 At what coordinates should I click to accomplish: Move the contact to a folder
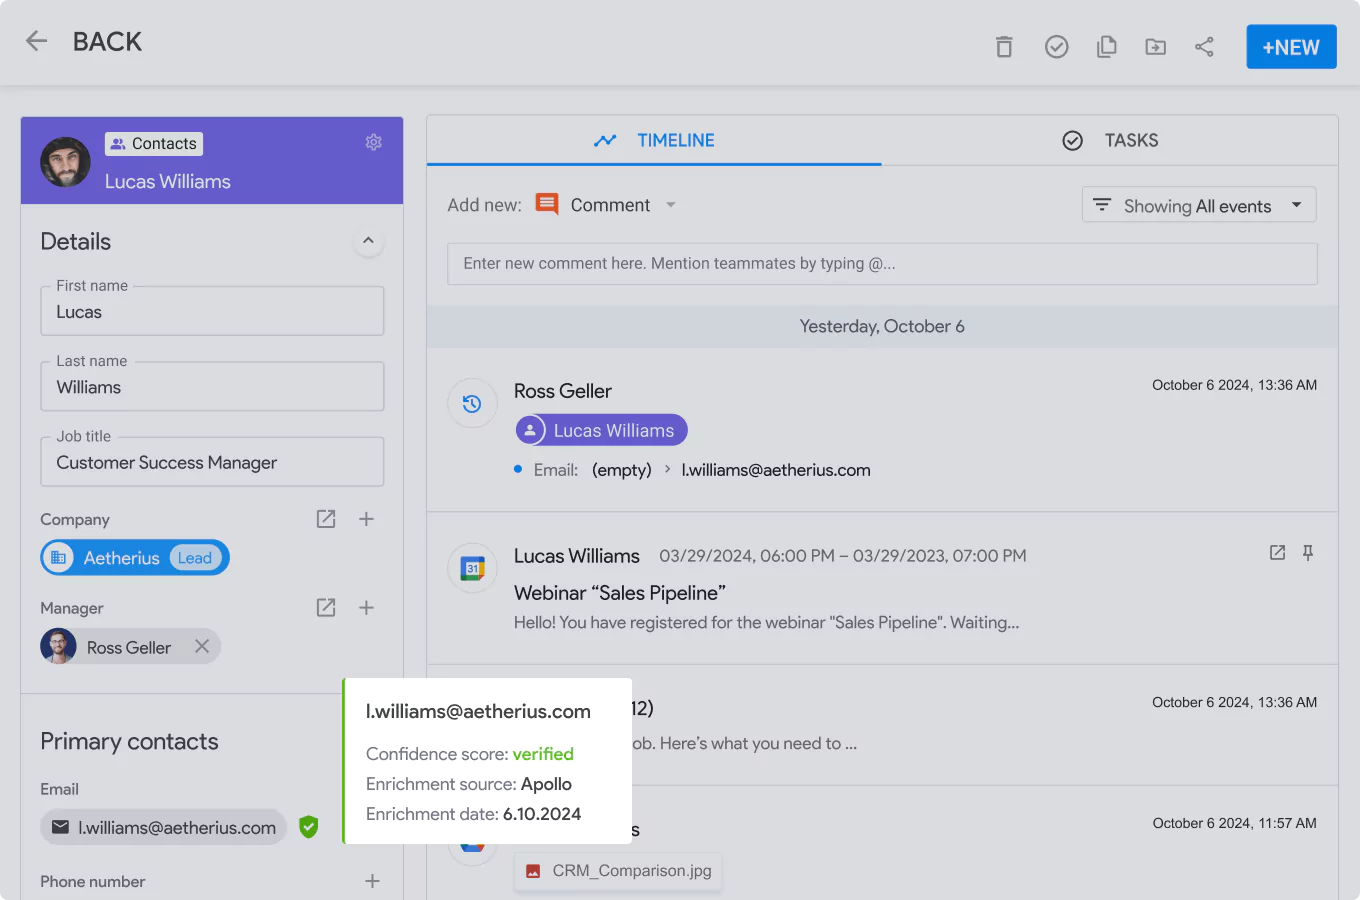(x=1155, y=46)
